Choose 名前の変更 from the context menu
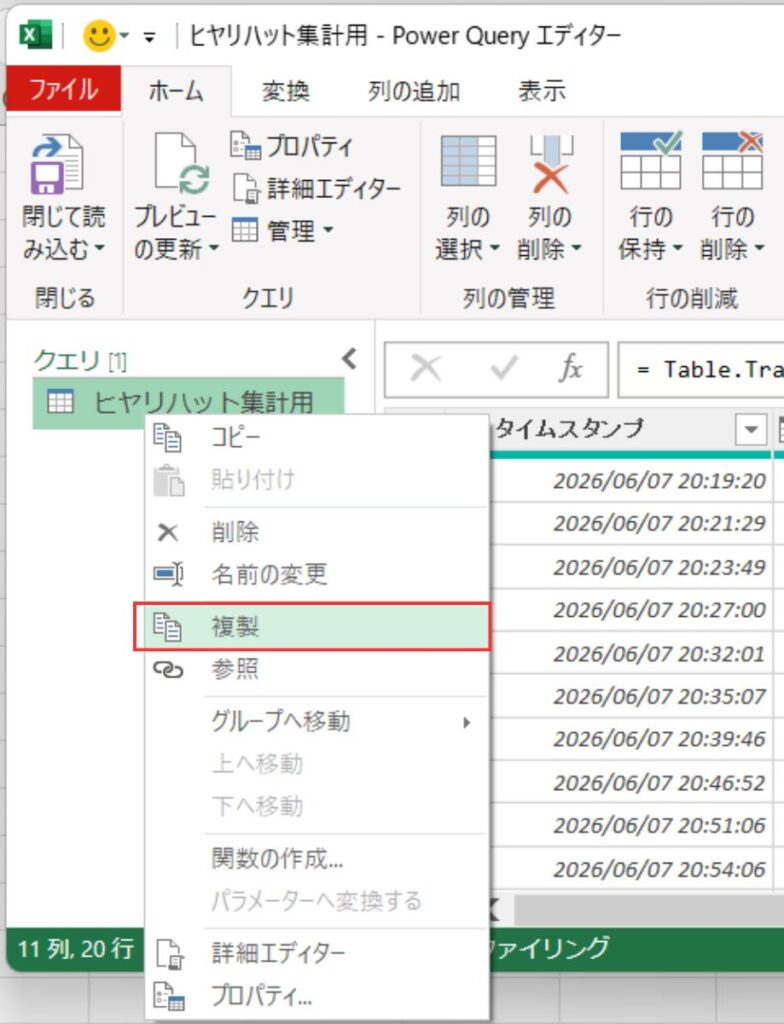 pos(316,574)
